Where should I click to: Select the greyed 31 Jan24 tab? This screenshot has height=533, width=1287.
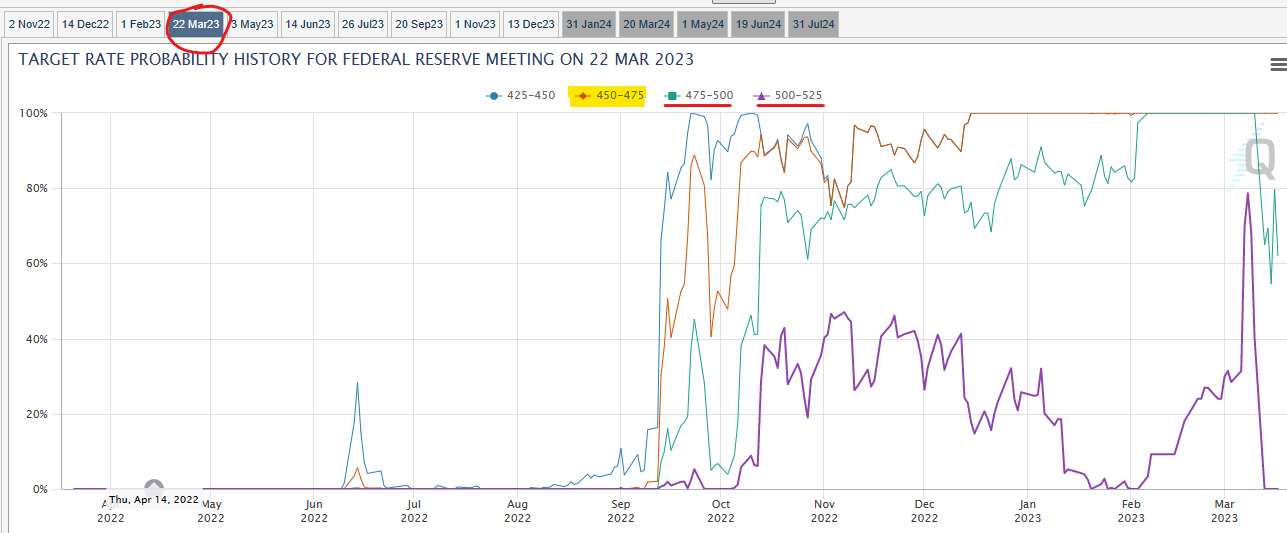[588, 24]
